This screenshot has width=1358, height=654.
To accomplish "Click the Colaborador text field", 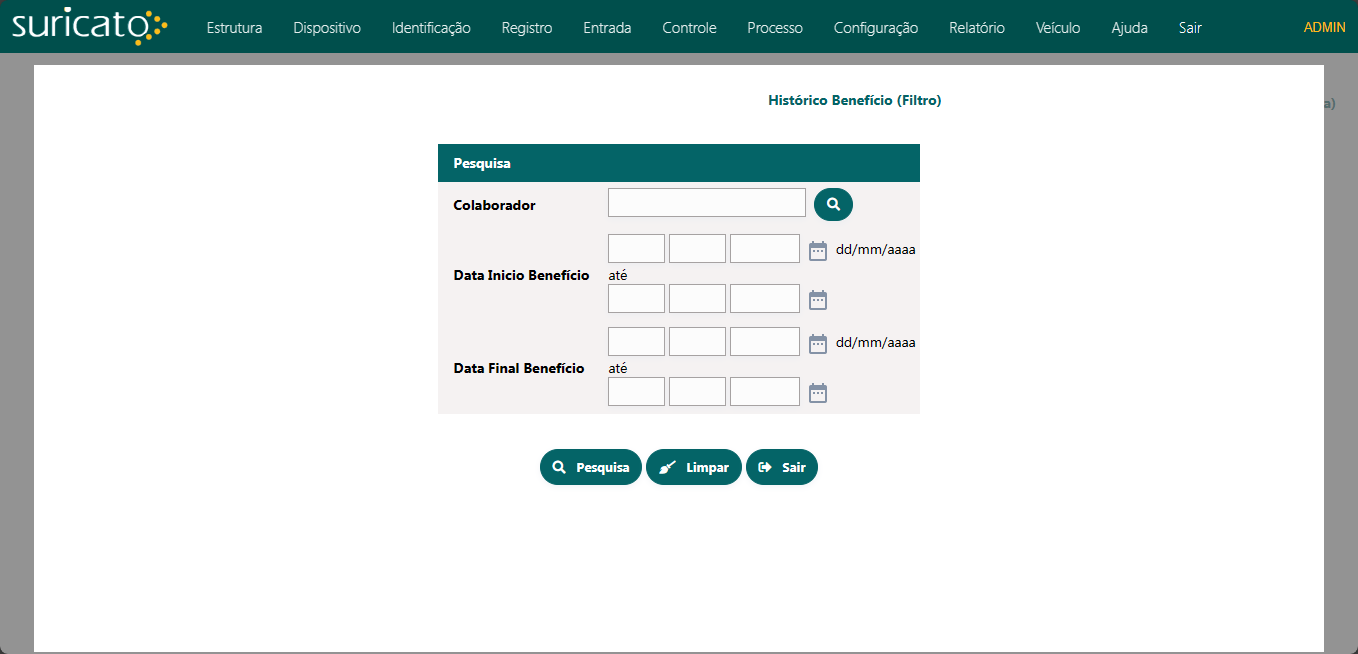I will [706, 203].
